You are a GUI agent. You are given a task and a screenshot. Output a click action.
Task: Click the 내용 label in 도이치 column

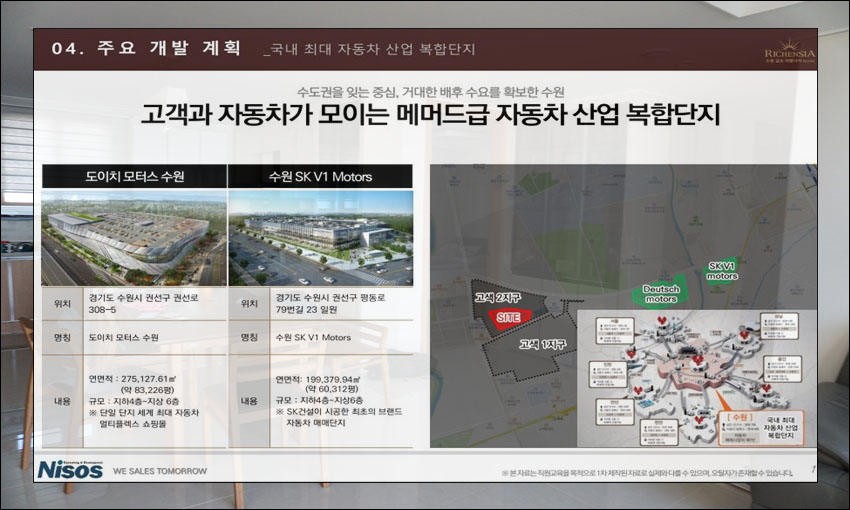tap(62, 402)
